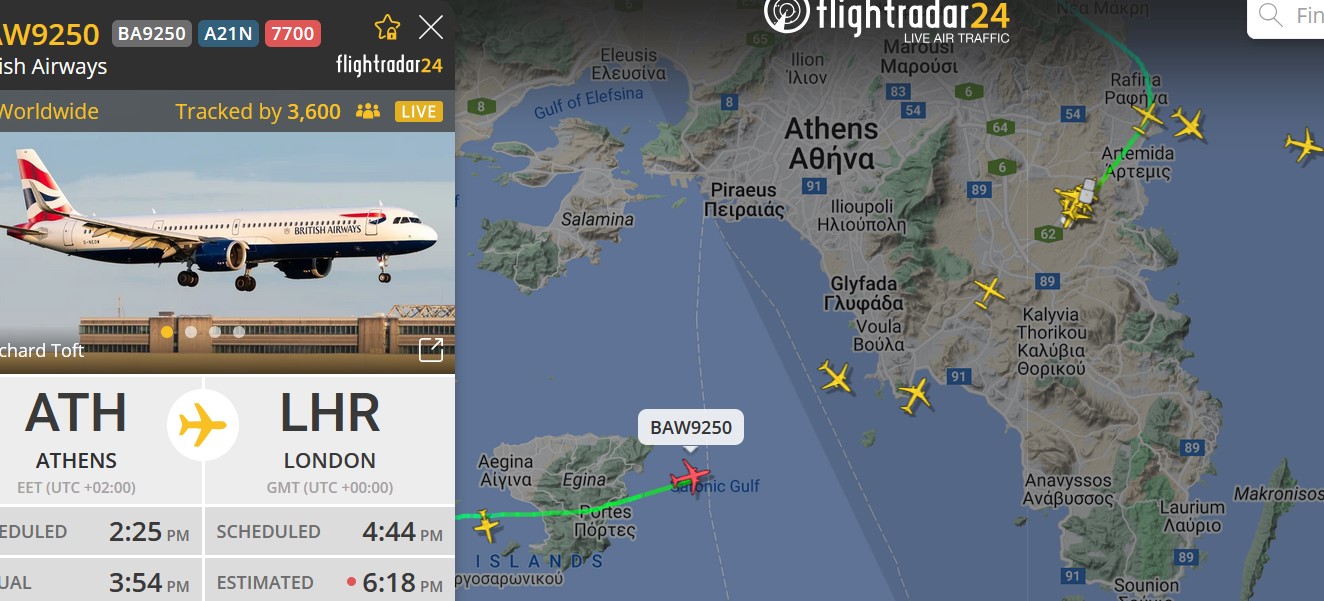1324x601 pixels.
Task: Click the yellow plane near Aegina island
Action: [487, 525]
